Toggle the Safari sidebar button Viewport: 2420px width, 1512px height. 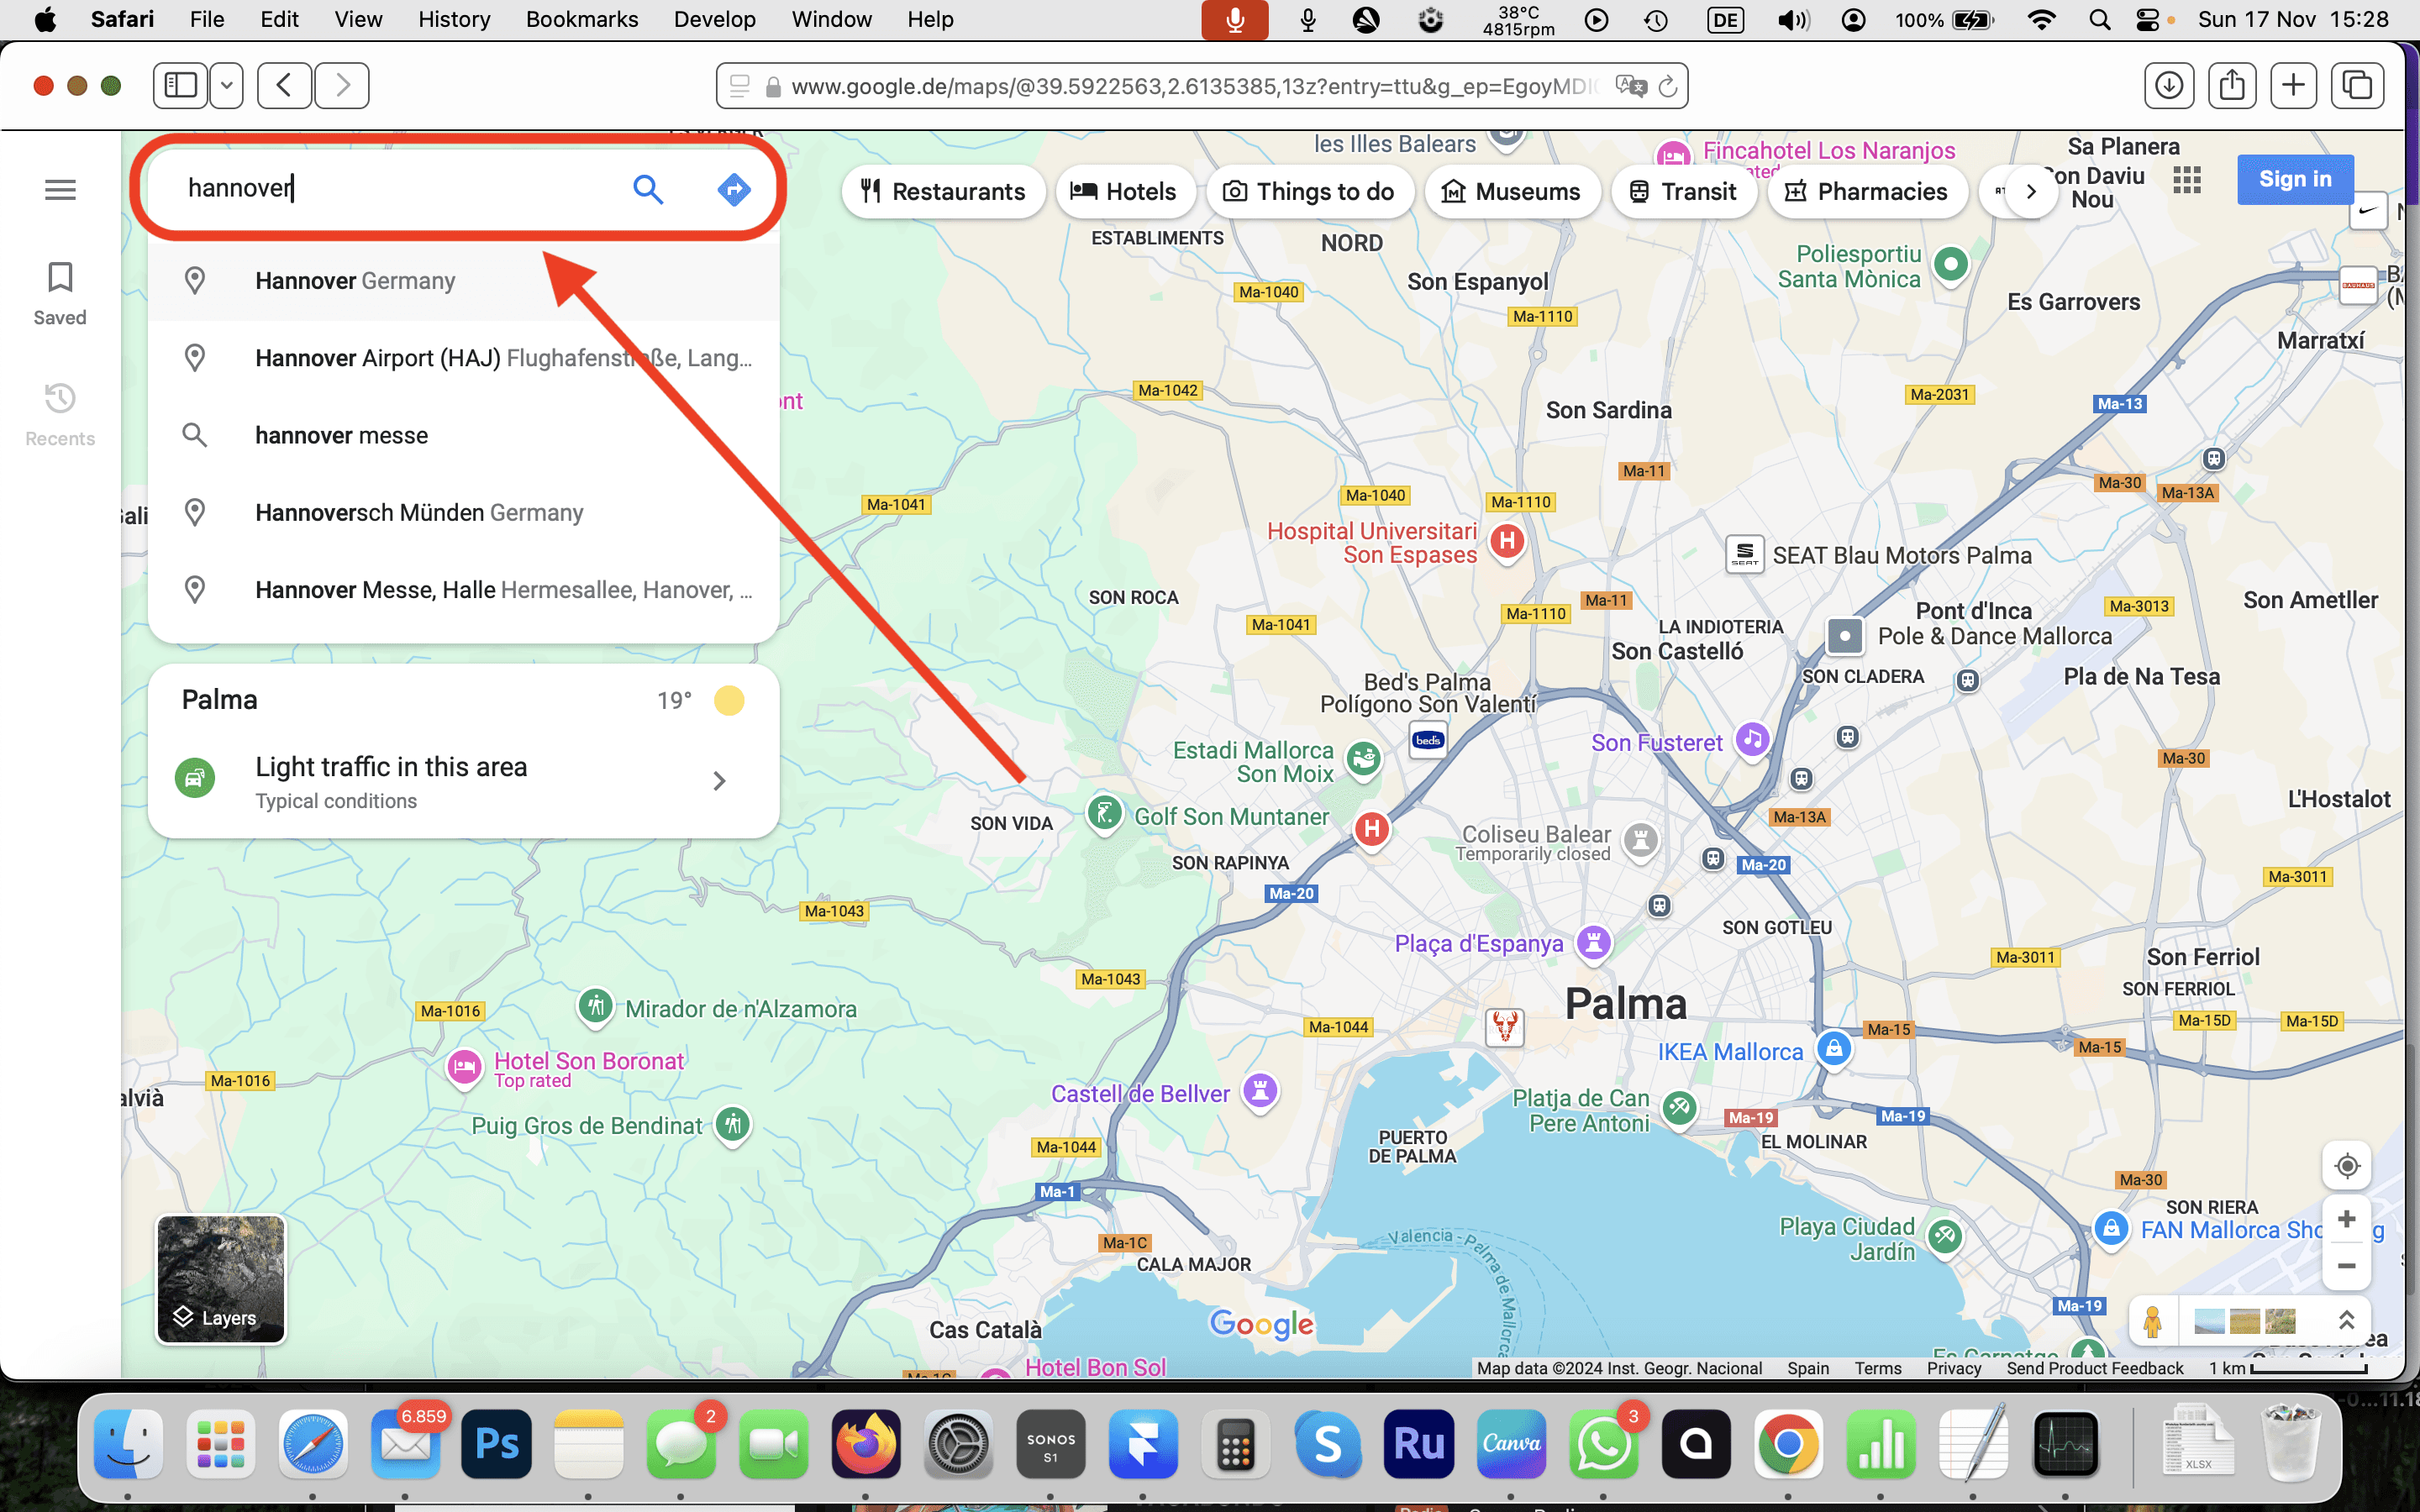point(181,85)
